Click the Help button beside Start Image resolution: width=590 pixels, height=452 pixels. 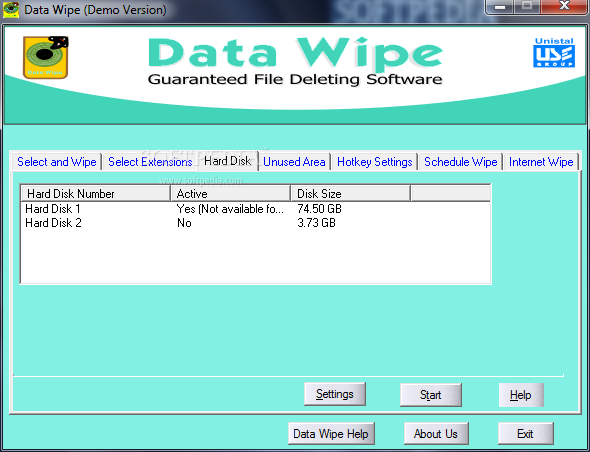(x=521, y=395)
